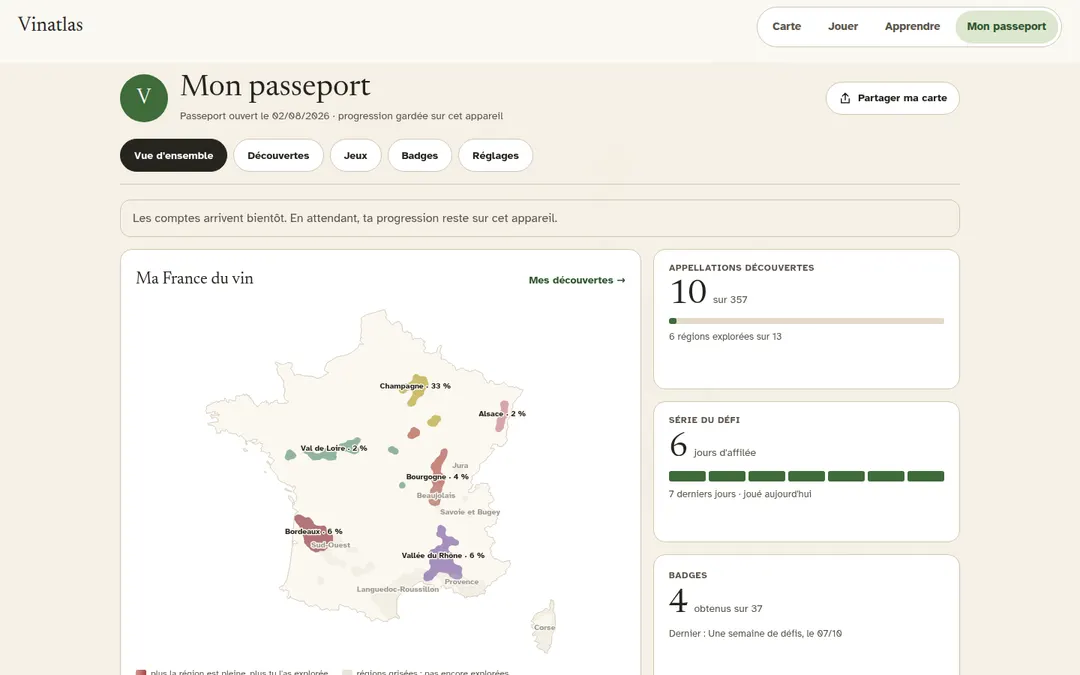Viewport: 1080px width, 675px height.
Task: Select the Vue d'ensemble tab
Action: click(174, 155)
